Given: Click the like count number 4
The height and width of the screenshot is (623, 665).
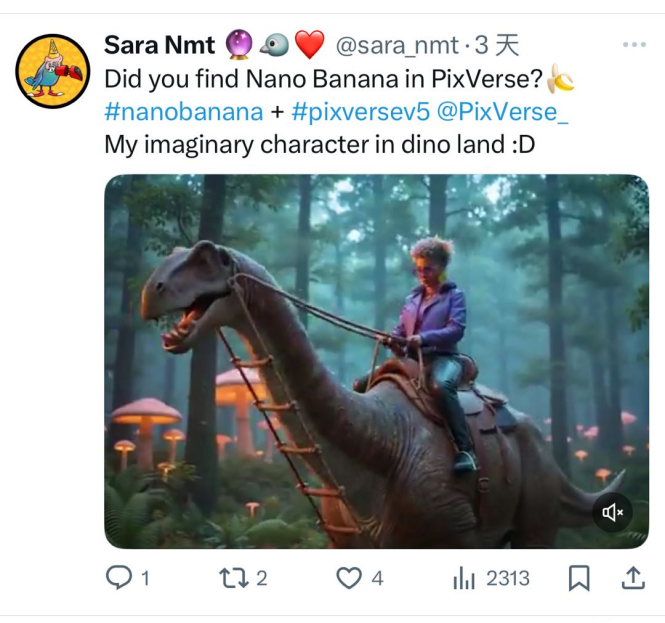Looking at the screenshot, I should coord(377,578).
